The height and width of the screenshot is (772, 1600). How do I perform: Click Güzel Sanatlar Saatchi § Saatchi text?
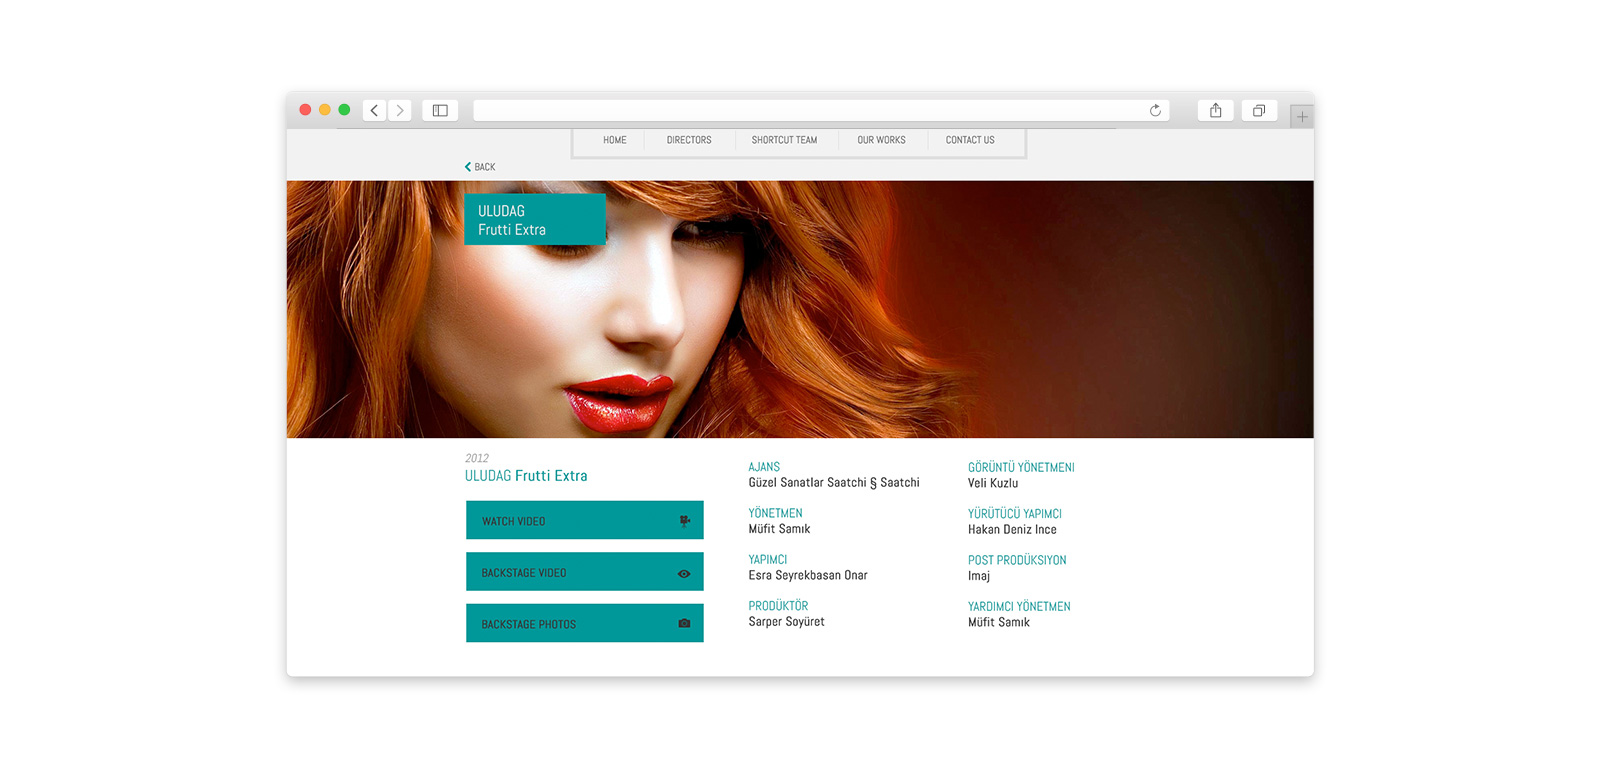click(834, 483)
